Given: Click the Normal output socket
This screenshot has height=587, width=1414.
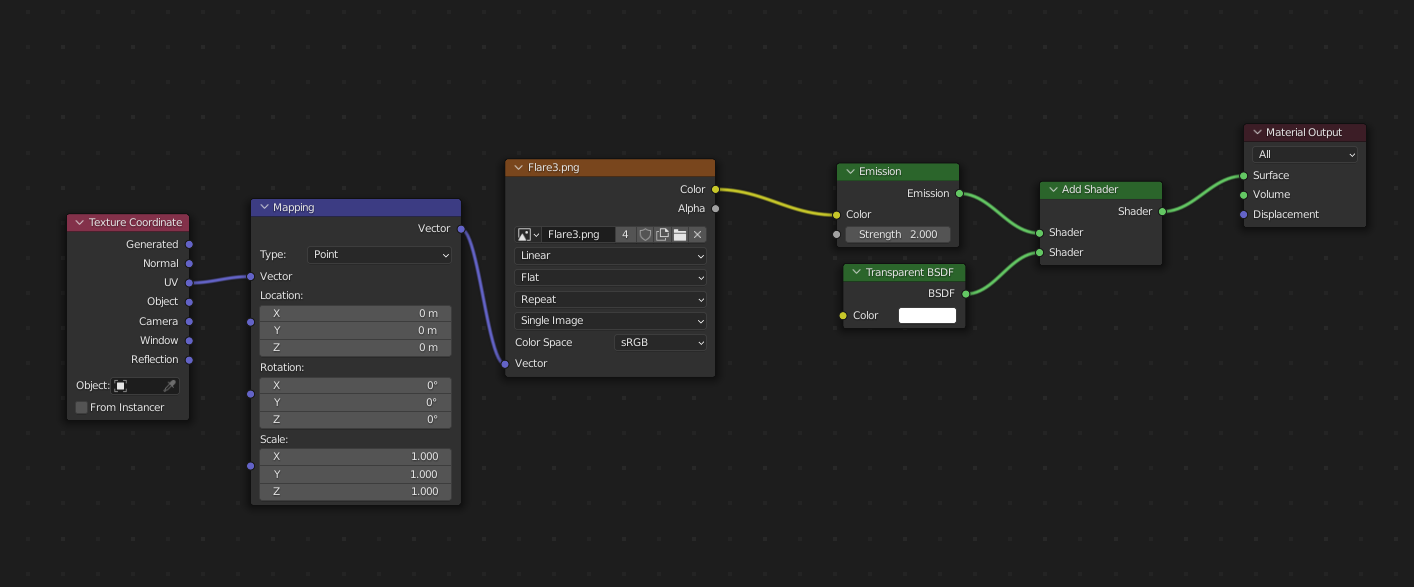Looking at the screenshot, I should pos(189,263).
